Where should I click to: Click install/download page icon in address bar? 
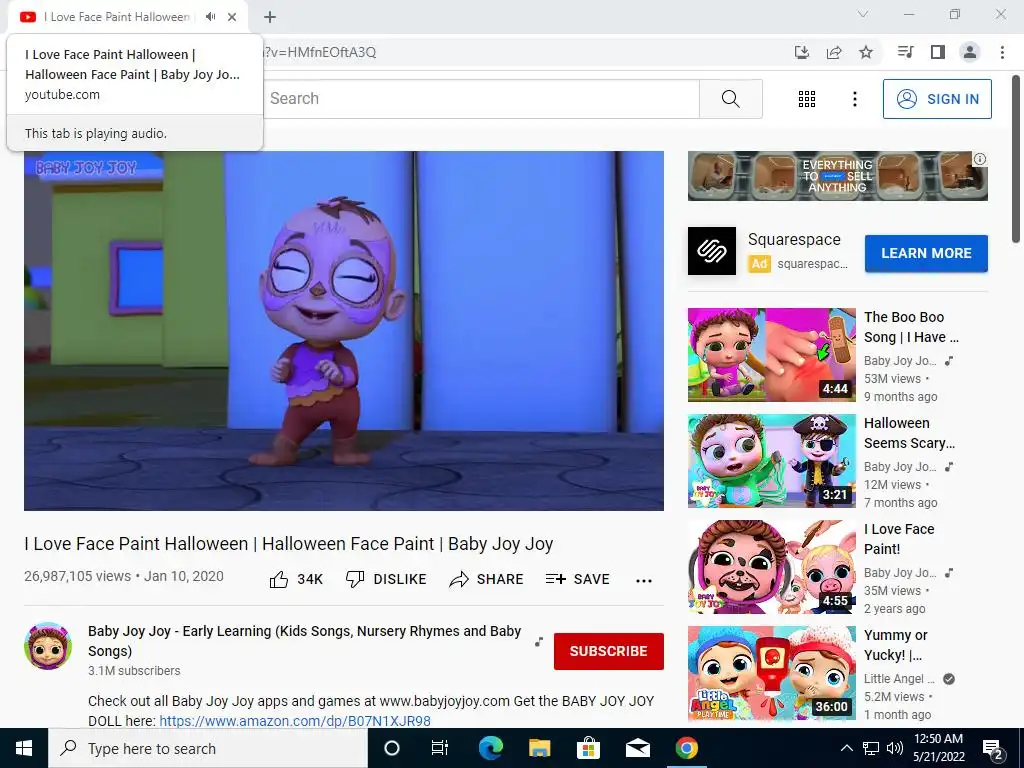[802, 52]
